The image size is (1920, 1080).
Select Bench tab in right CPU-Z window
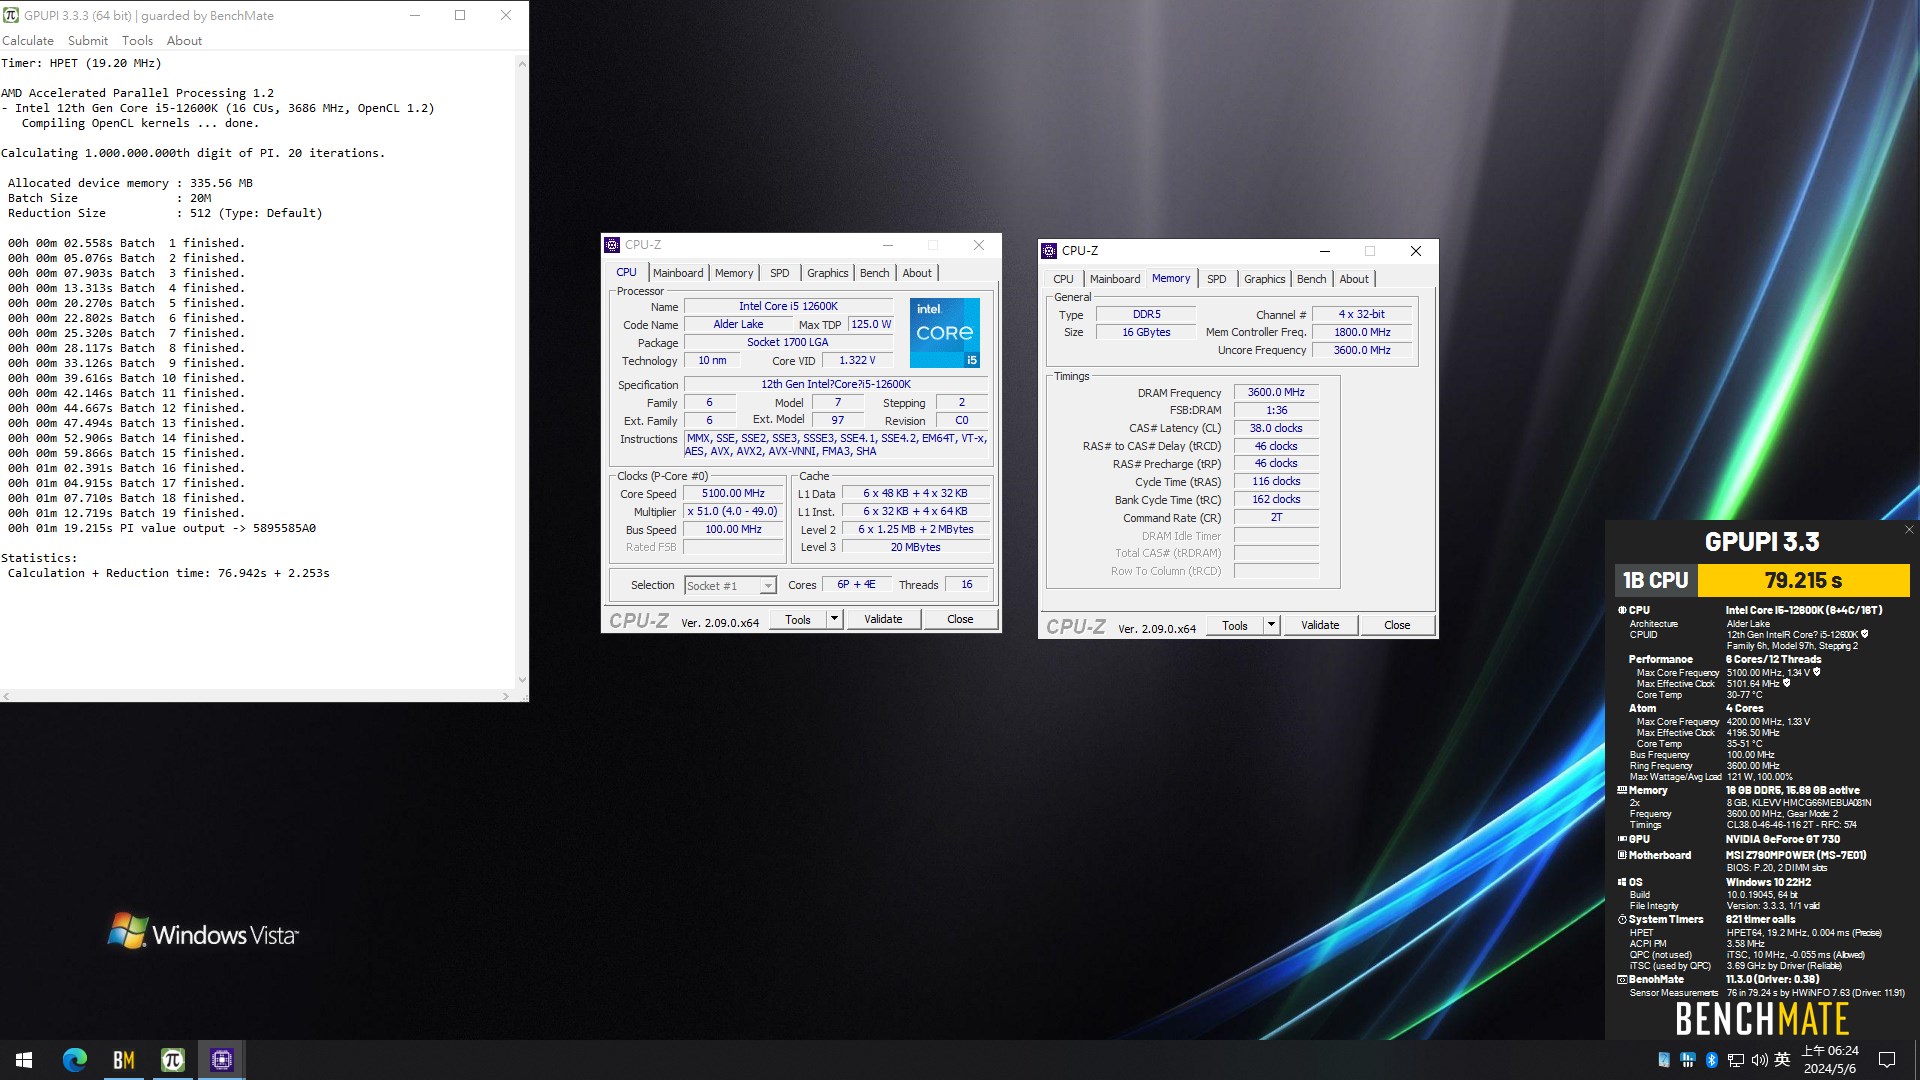1311,279
